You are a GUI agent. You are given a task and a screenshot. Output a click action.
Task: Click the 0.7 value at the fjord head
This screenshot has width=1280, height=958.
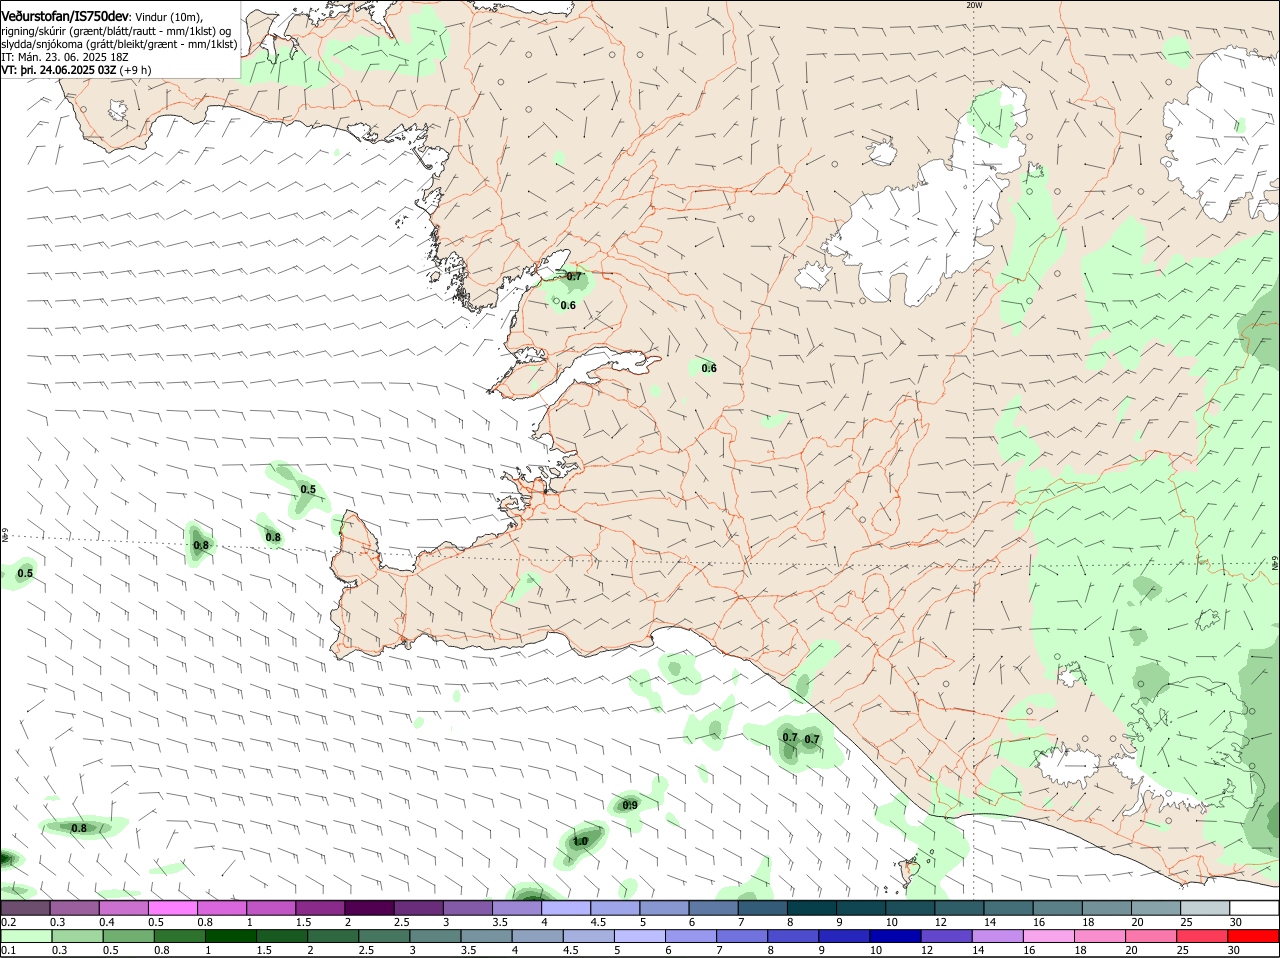coord(574,276)
